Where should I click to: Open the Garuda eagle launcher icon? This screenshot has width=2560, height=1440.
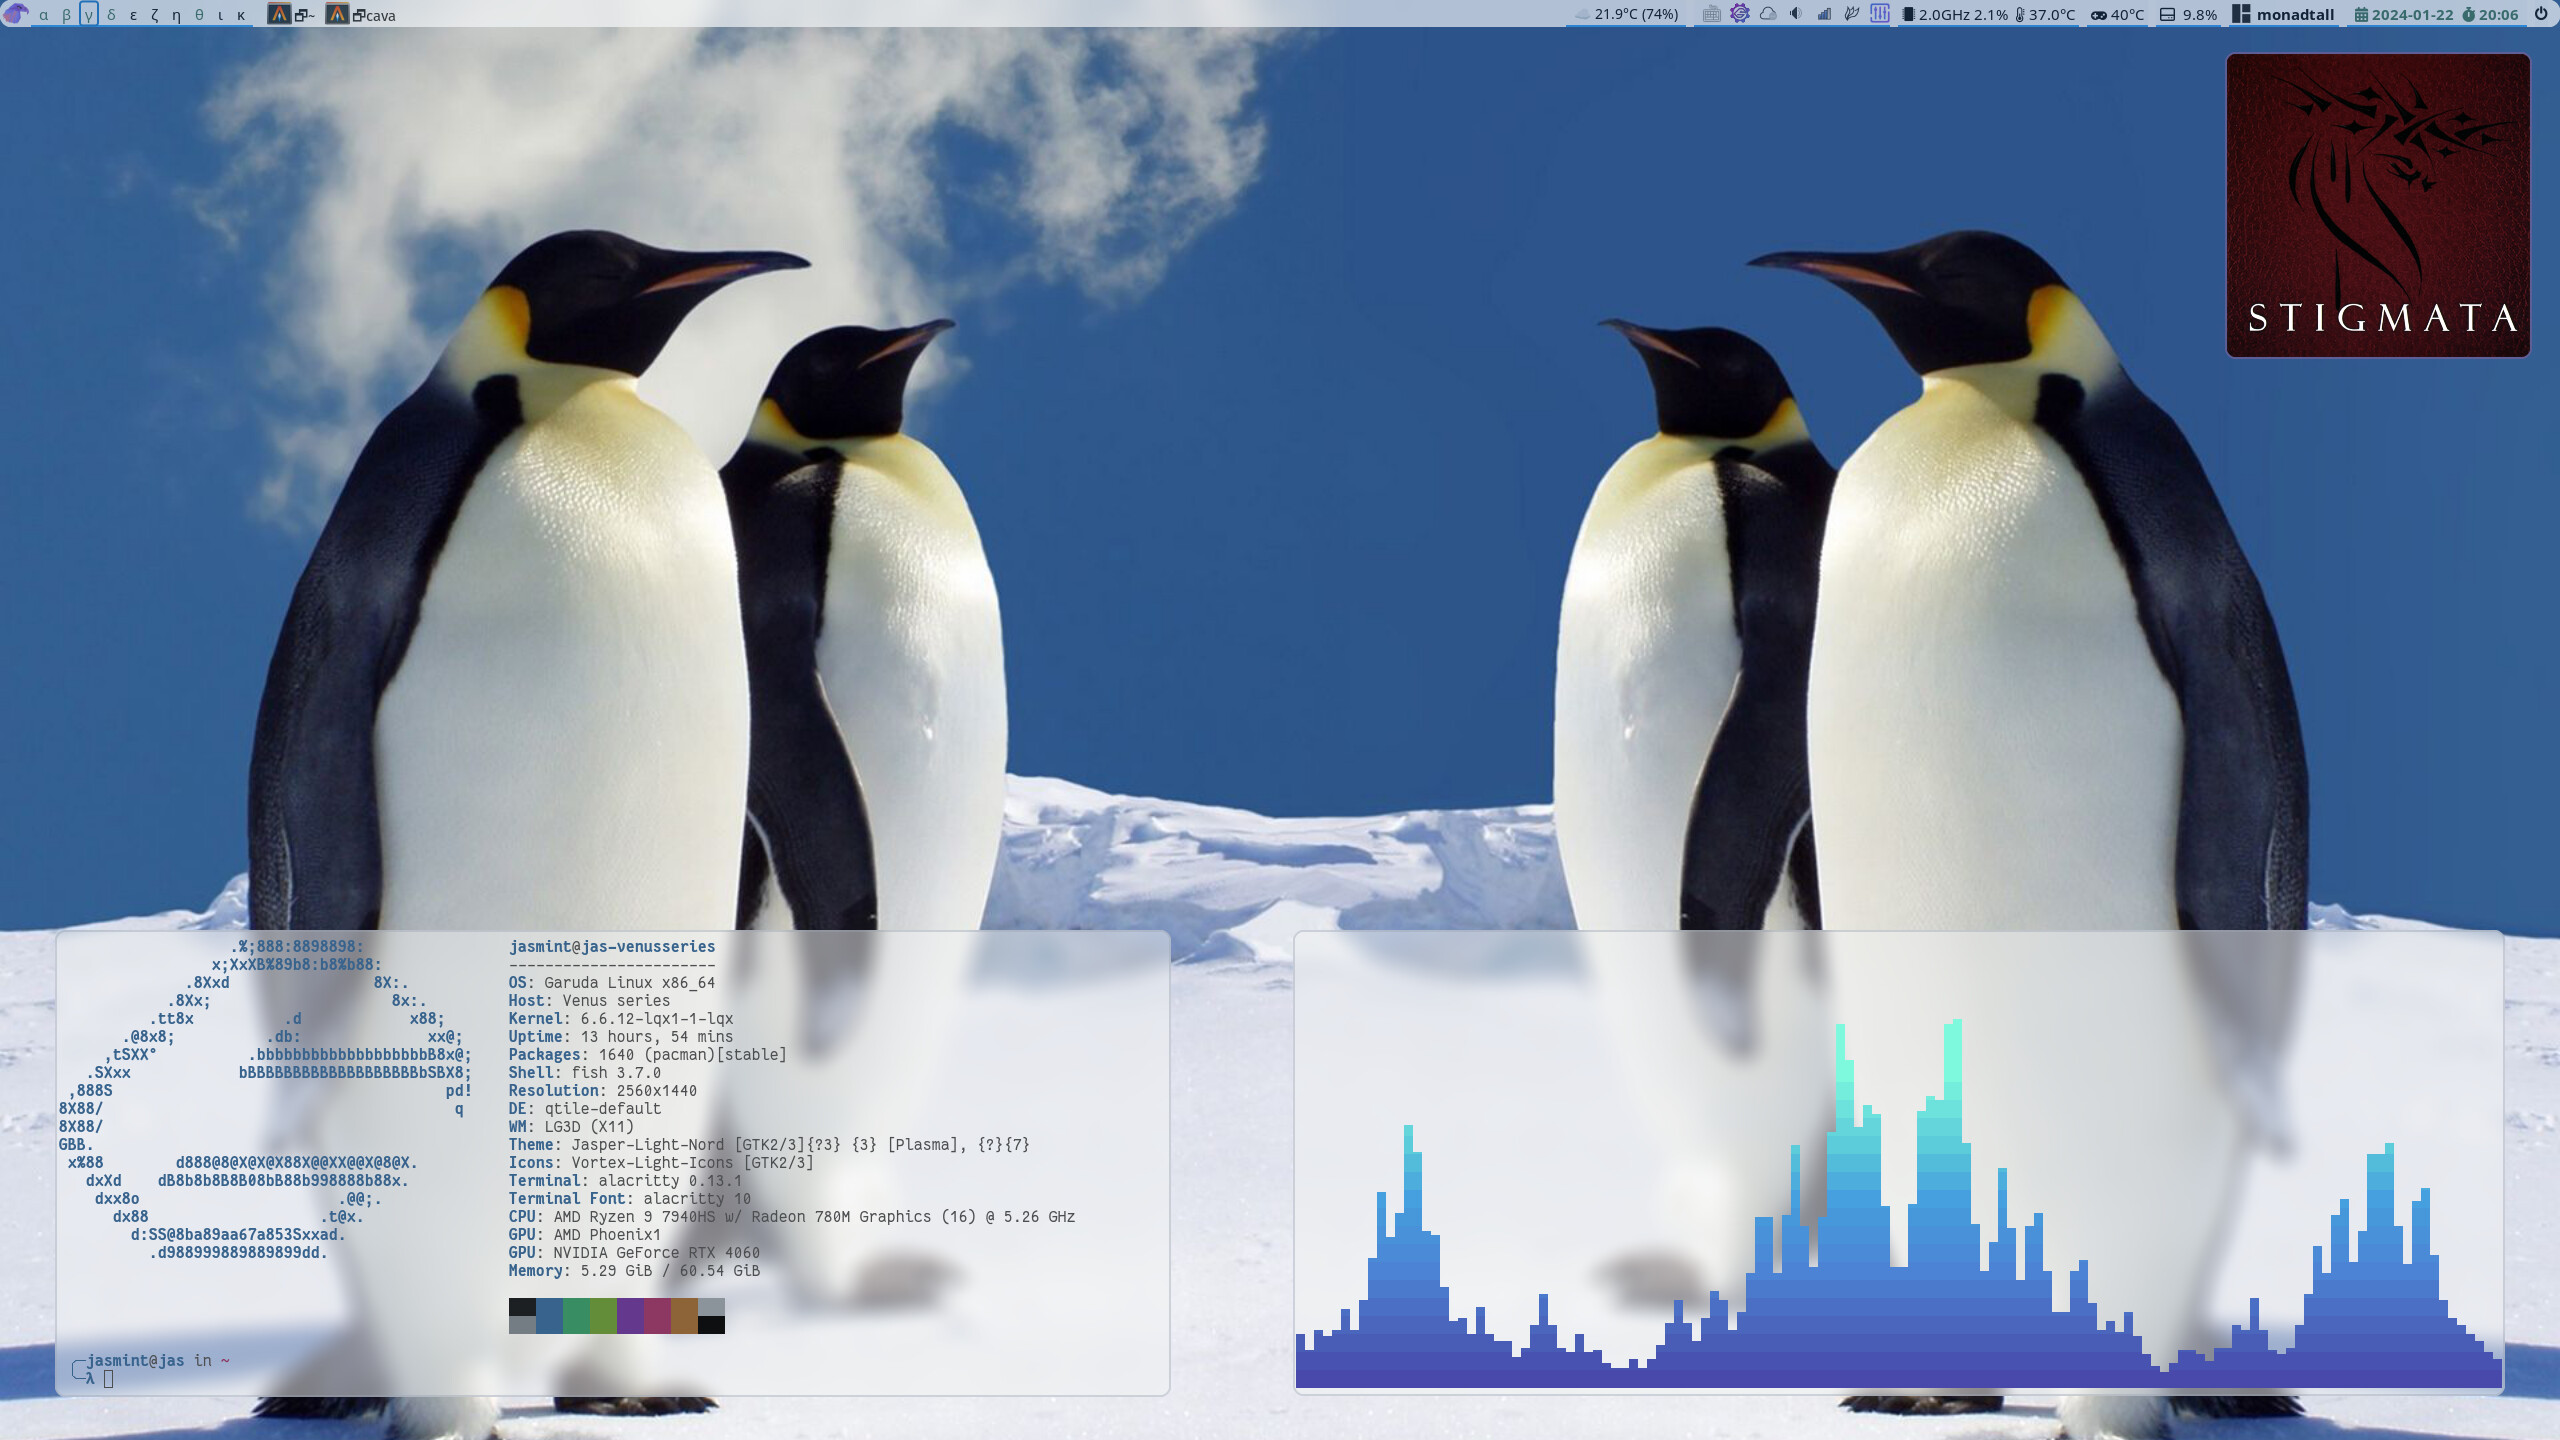coord(15,14)
